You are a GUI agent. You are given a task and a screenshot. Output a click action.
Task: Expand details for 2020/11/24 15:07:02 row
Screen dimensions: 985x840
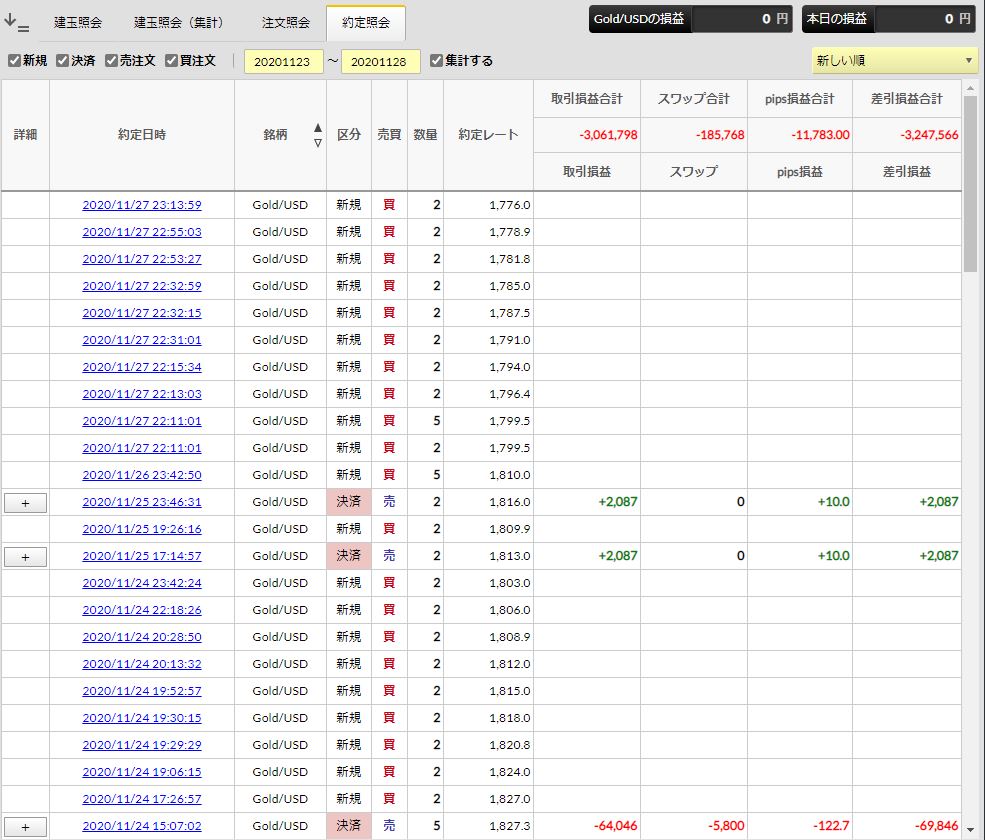point(25,827)
